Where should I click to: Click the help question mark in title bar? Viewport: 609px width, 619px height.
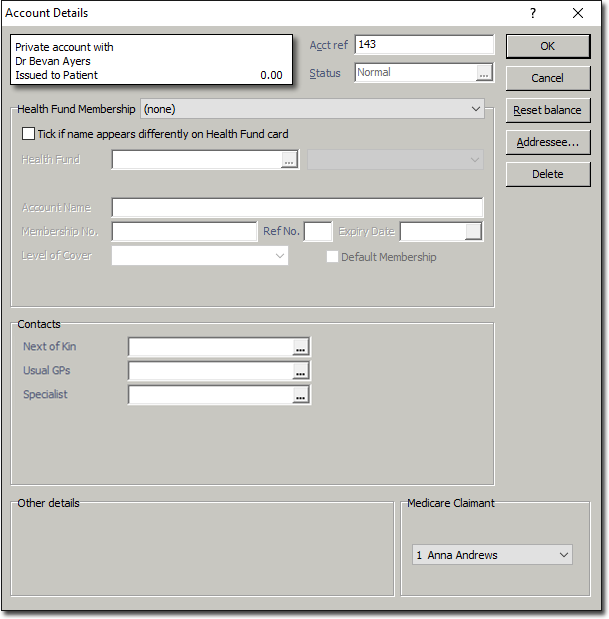point(532,13)
